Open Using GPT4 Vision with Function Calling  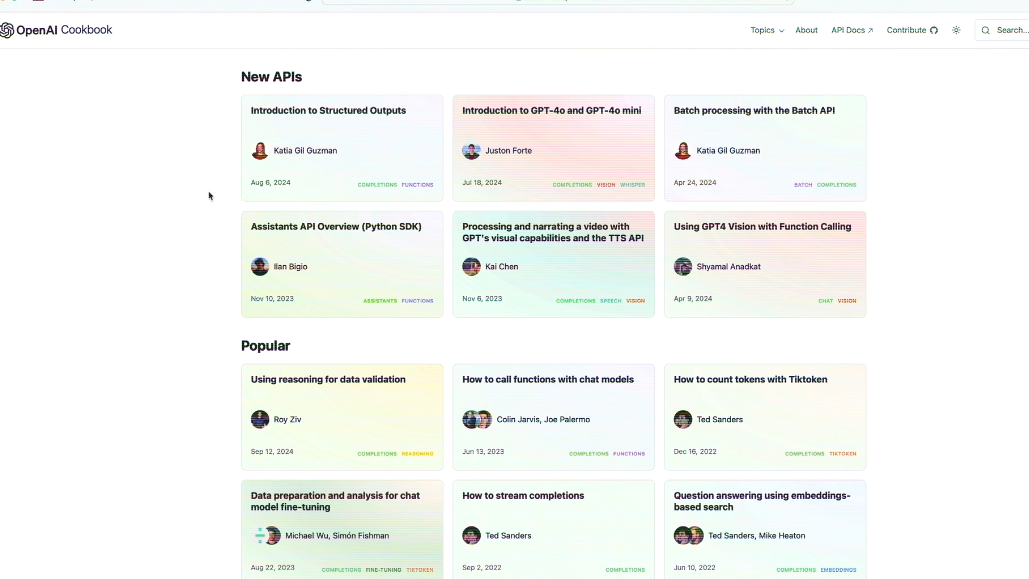tap(765, 265)
